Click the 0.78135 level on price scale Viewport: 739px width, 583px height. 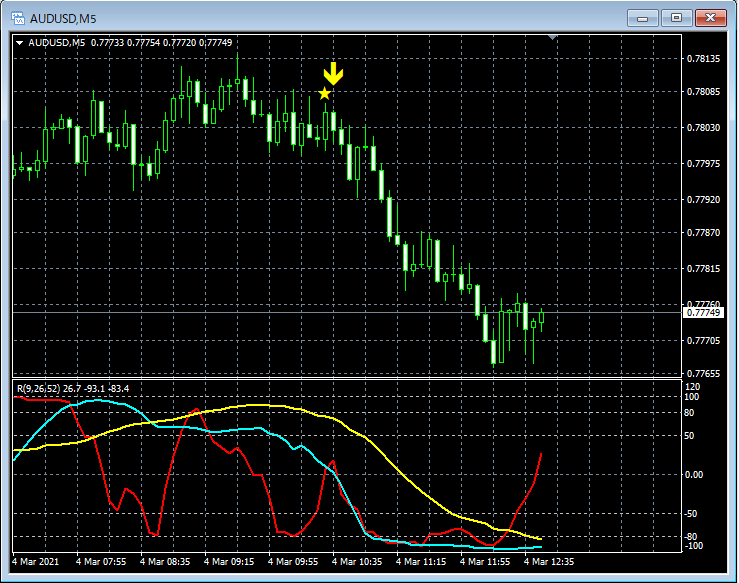(705, 59)
